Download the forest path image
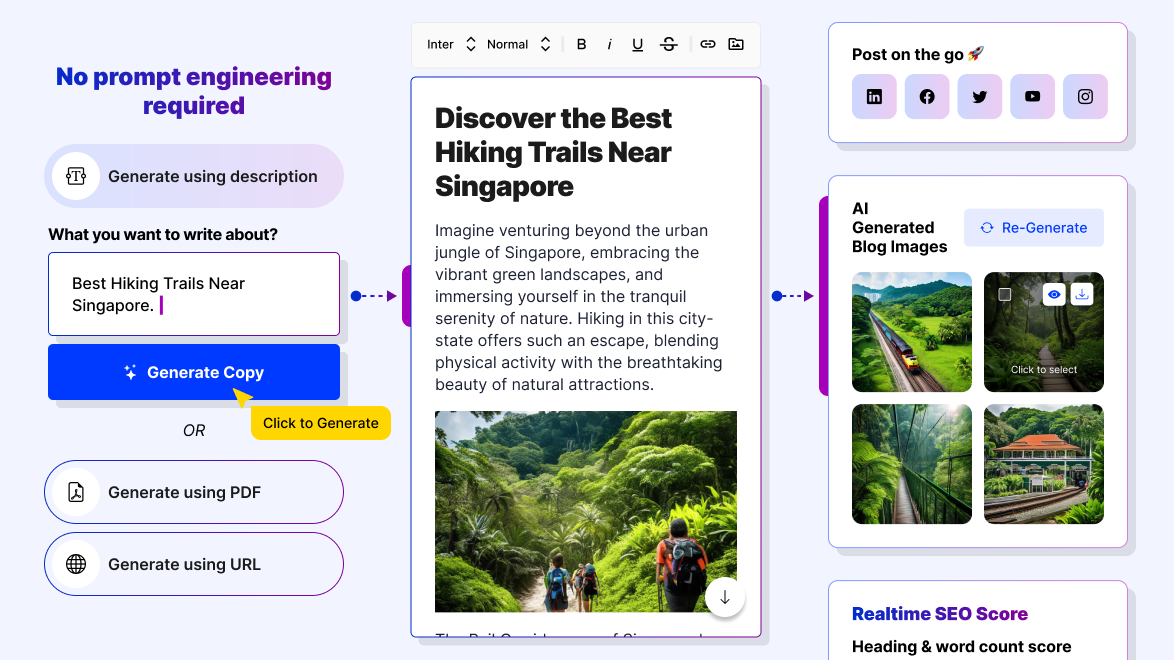Image resolution: width=1174 pixels, height=660 pixels. point(1081,294)
